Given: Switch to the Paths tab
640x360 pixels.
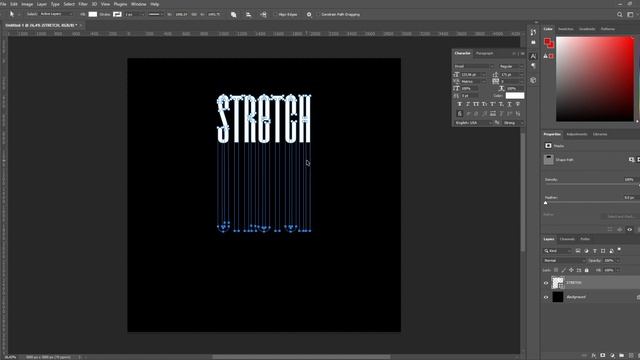Looking at the screenshot, I should [585, 239].
